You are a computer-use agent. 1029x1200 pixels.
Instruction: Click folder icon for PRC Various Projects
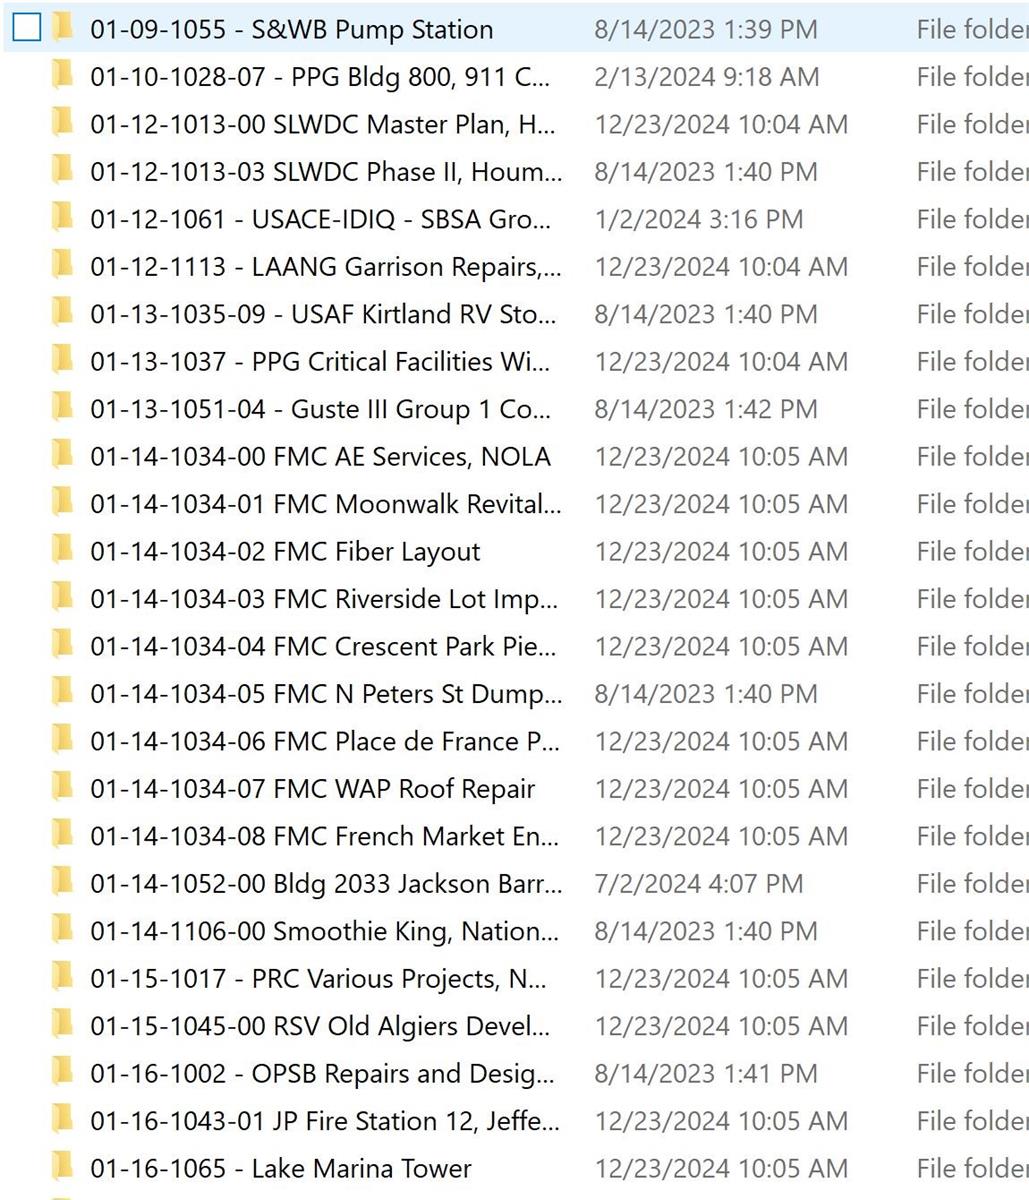pos(63,978)
